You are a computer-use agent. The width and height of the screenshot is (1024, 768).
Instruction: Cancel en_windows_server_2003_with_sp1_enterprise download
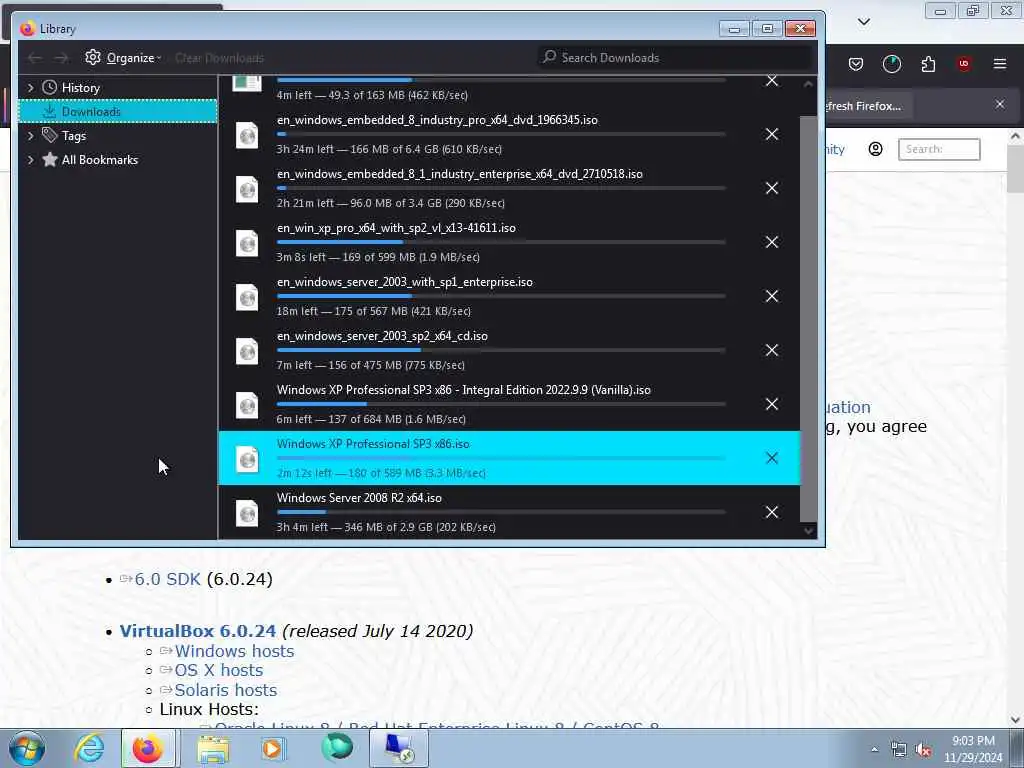point(772,296)
